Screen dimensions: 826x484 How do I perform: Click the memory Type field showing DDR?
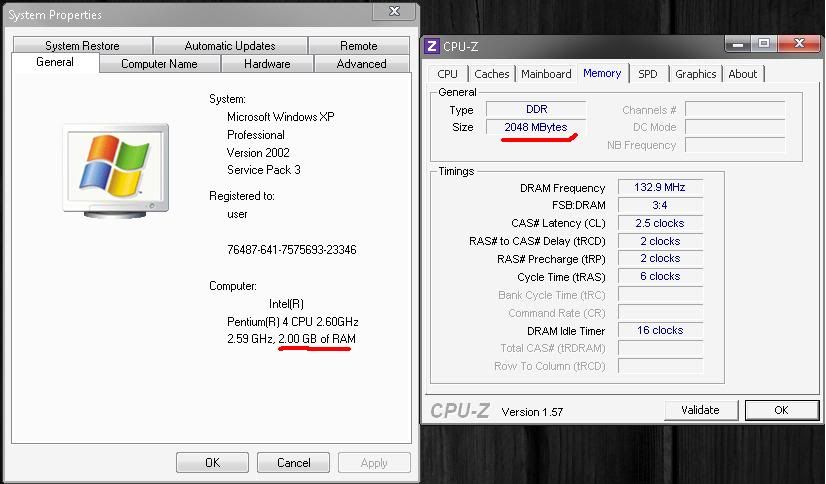pyautogui.click(x=536, y=109)
